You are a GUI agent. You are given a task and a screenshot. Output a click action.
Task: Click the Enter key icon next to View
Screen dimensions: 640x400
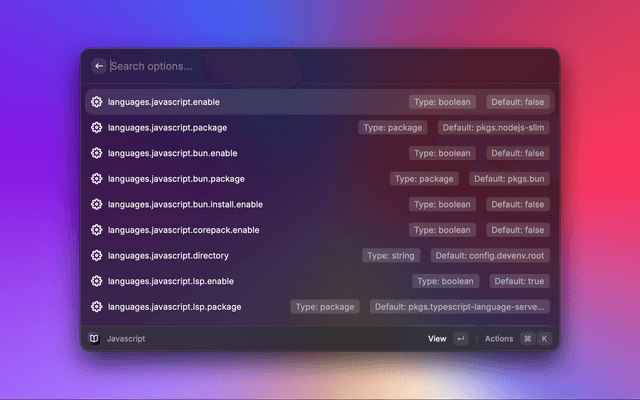coord(460,339)
